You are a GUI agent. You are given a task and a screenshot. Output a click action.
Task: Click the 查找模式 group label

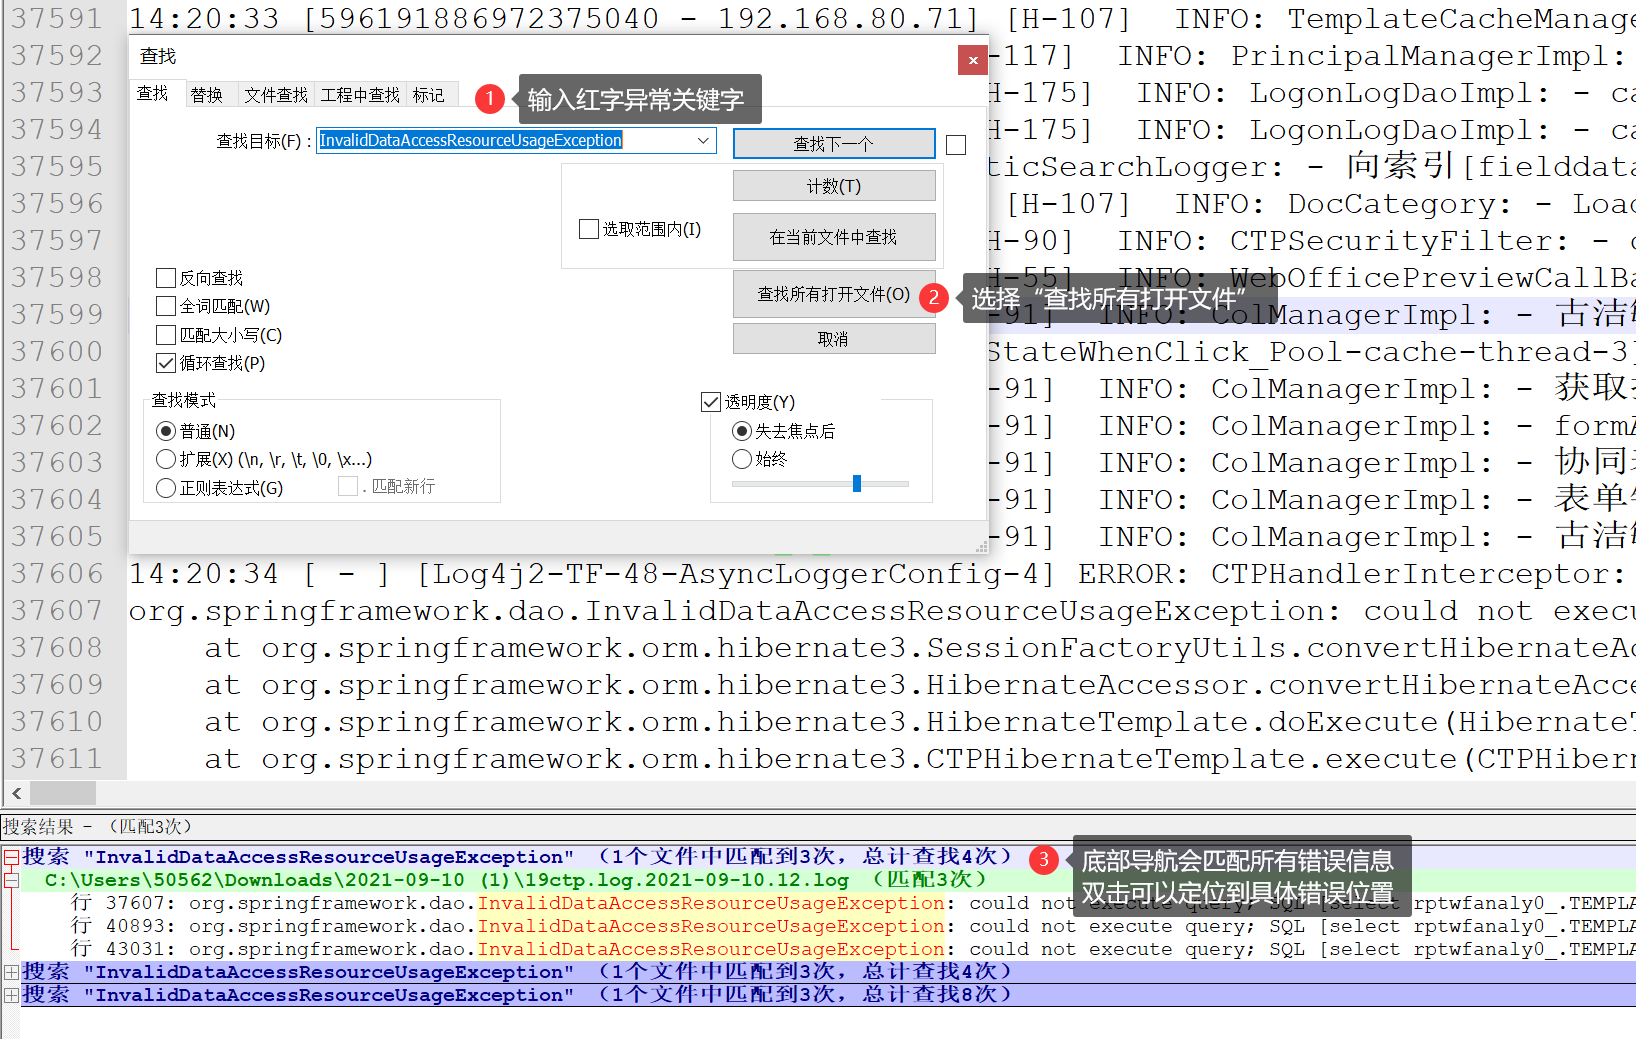click(x=184, y=400)
